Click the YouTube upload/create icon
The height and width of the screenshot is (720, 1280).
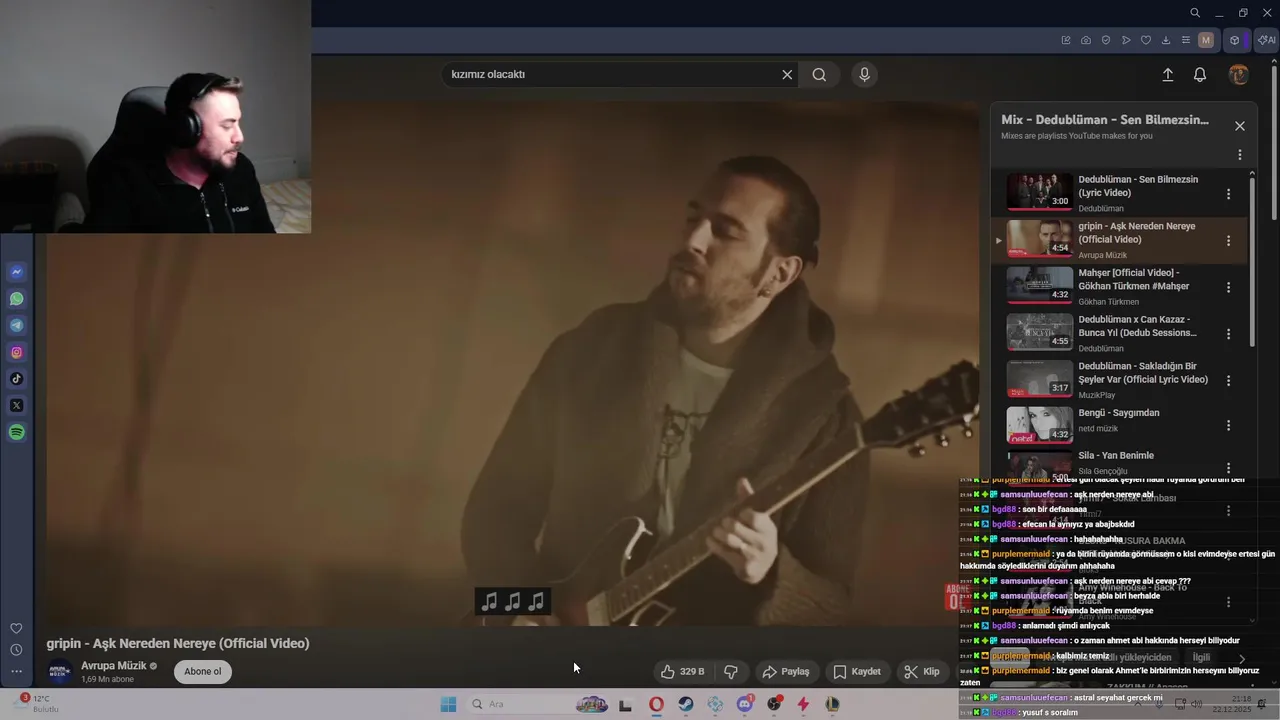(x=1167, y=75)
